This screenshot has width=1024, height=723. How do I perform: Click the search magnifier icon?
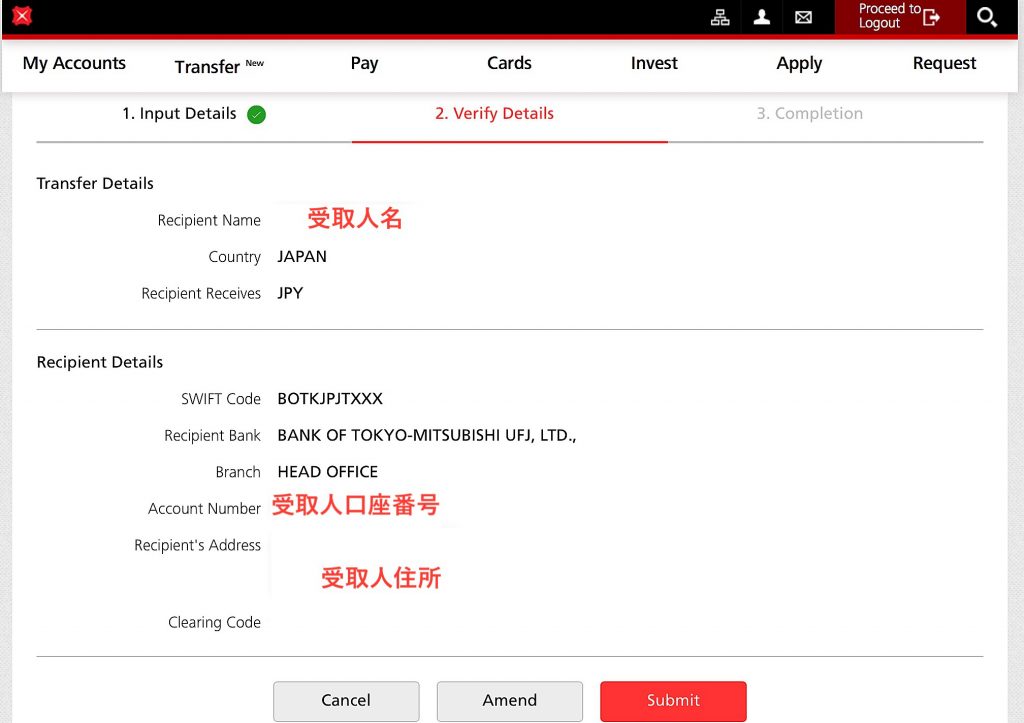click(986, 17)
